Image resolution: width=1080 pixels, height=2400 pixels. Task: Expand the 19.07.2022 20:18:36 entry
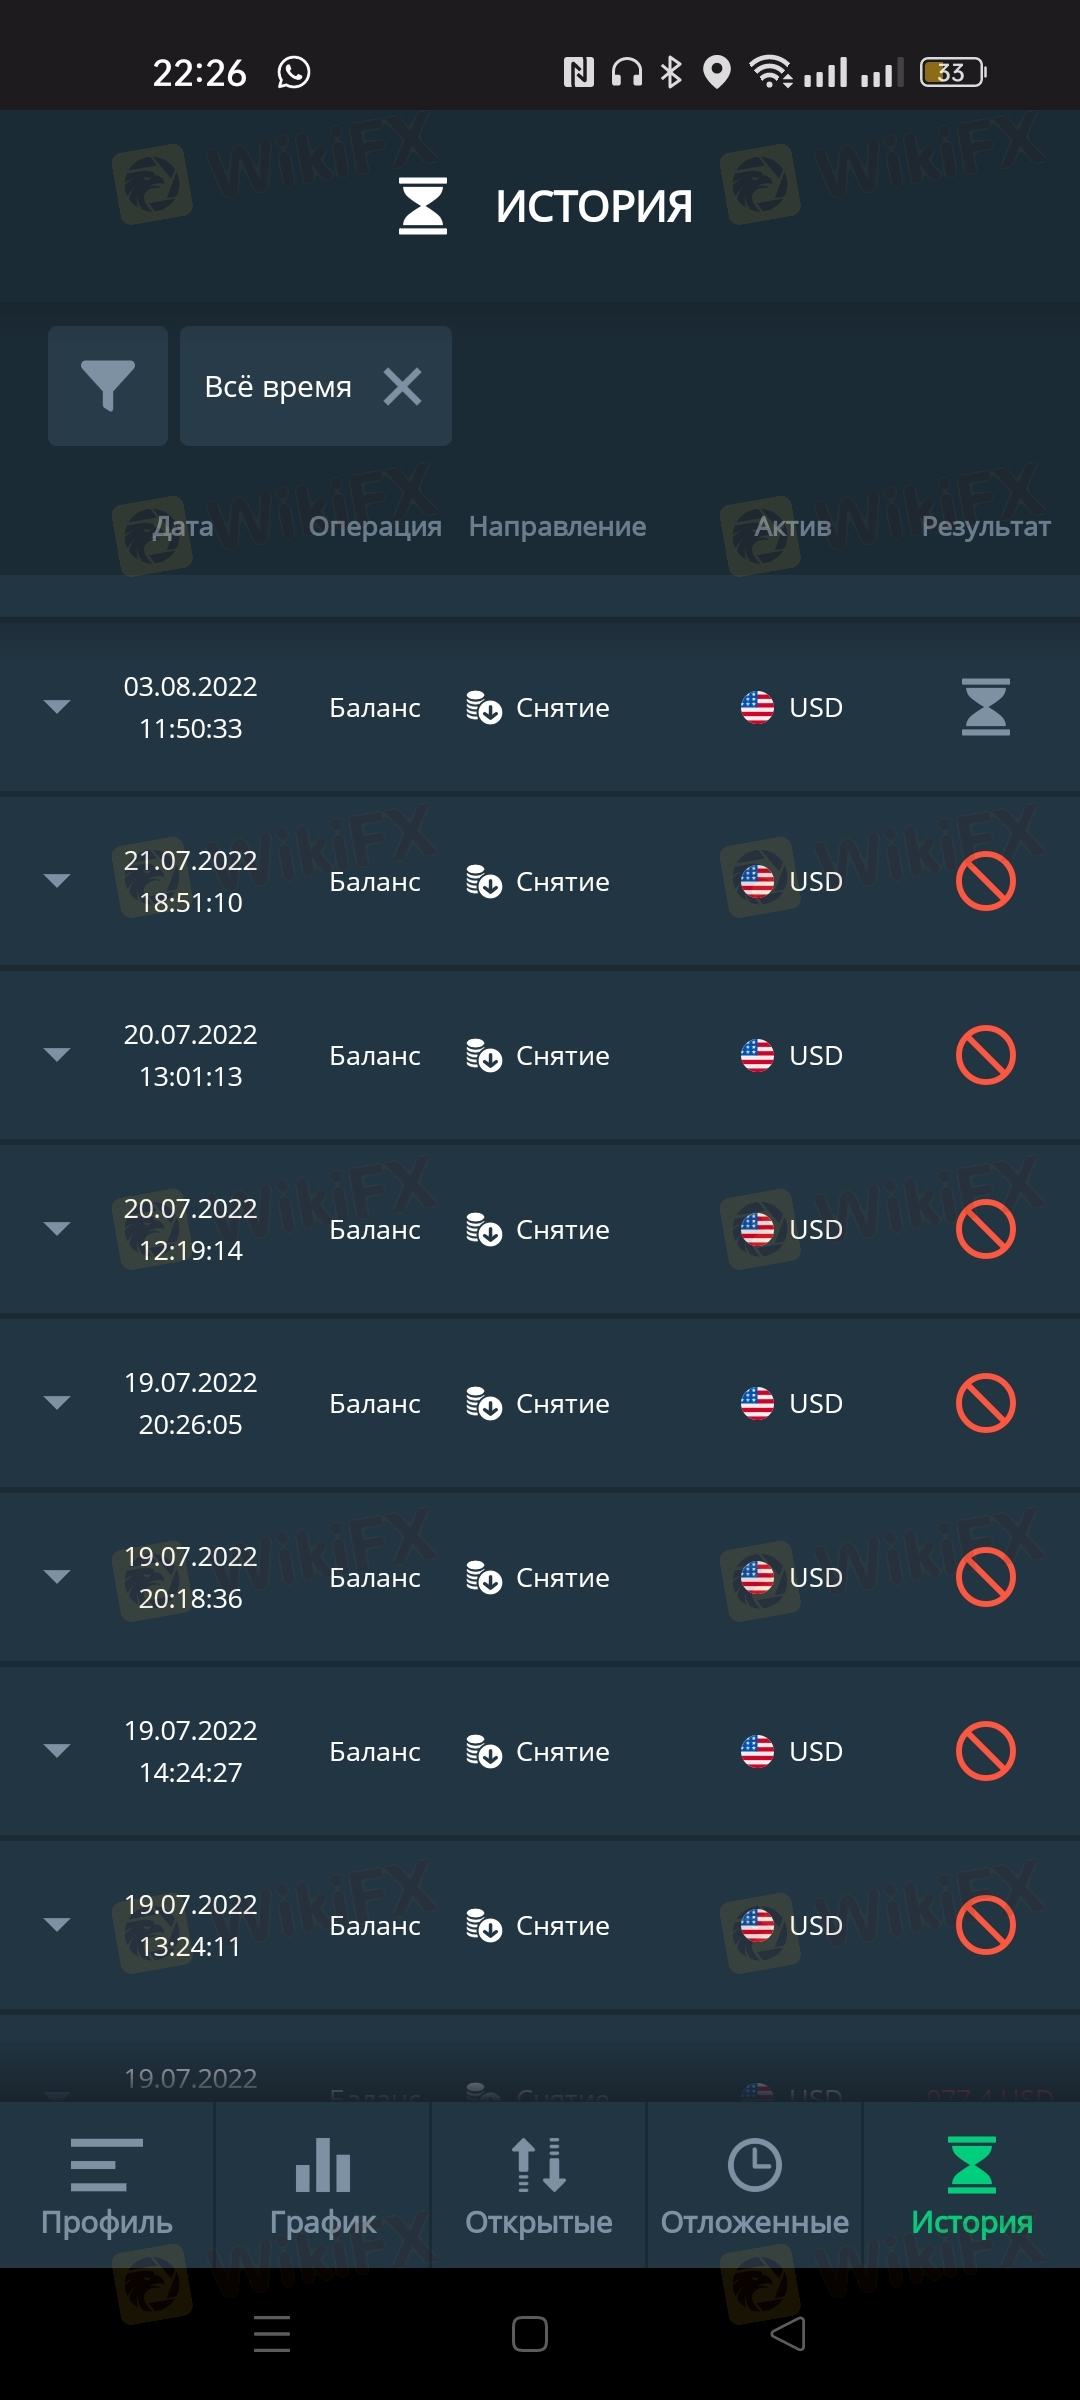point(57,1577)
